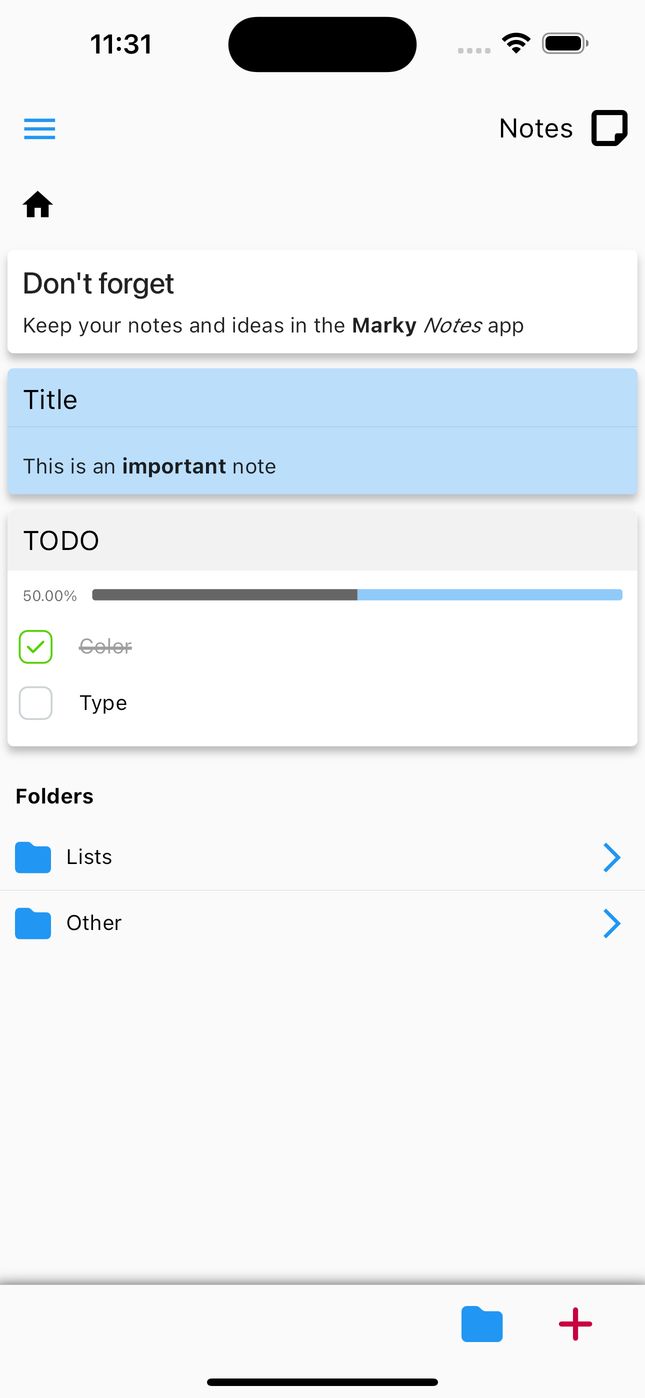Tap the TODO note header
This screenshot has width=645, height=1398.
point(322,541)
